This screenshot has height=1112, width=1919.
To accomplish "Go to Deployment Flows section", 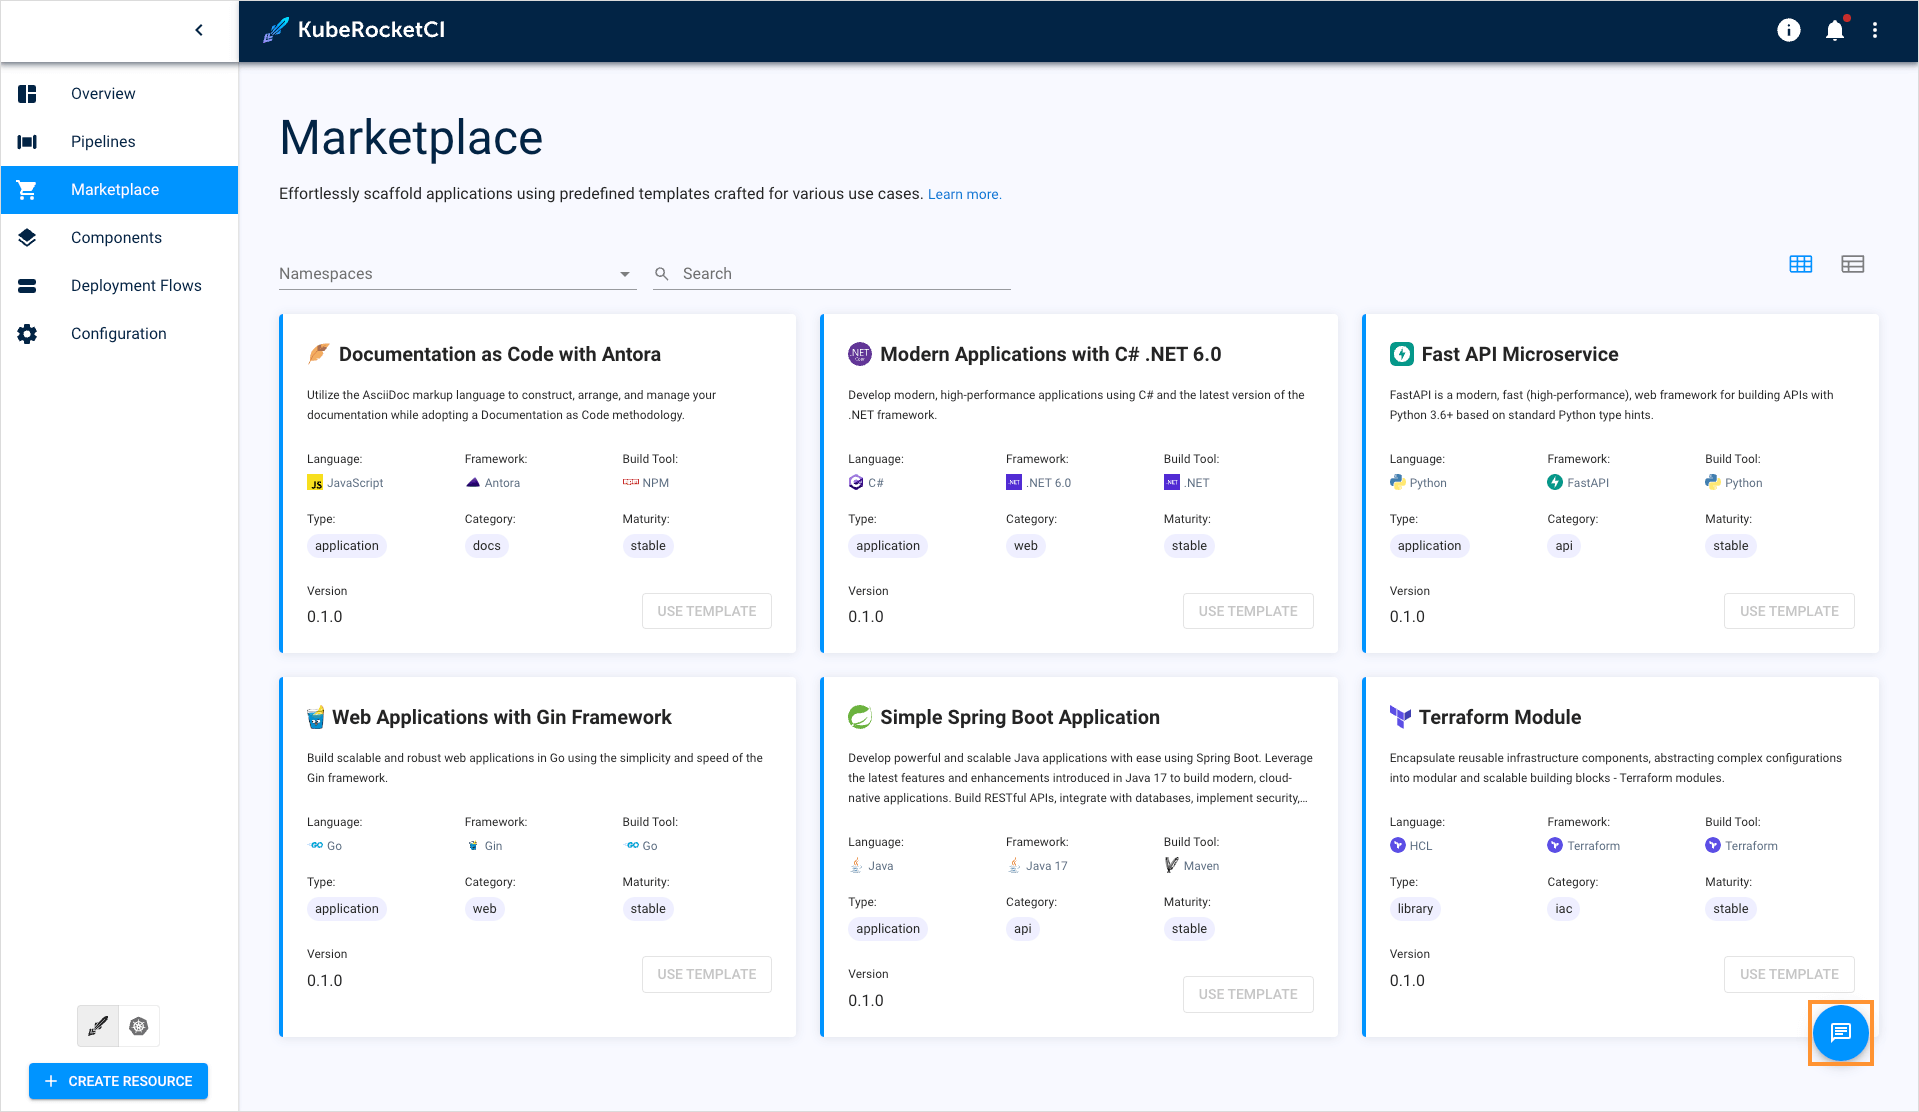I will [x=136, y=286].
